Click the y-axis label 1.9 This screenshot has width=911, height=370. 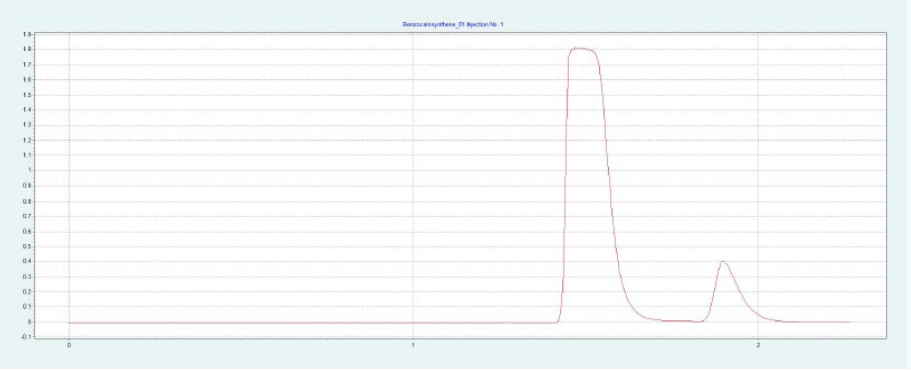[x=26, y=34]
